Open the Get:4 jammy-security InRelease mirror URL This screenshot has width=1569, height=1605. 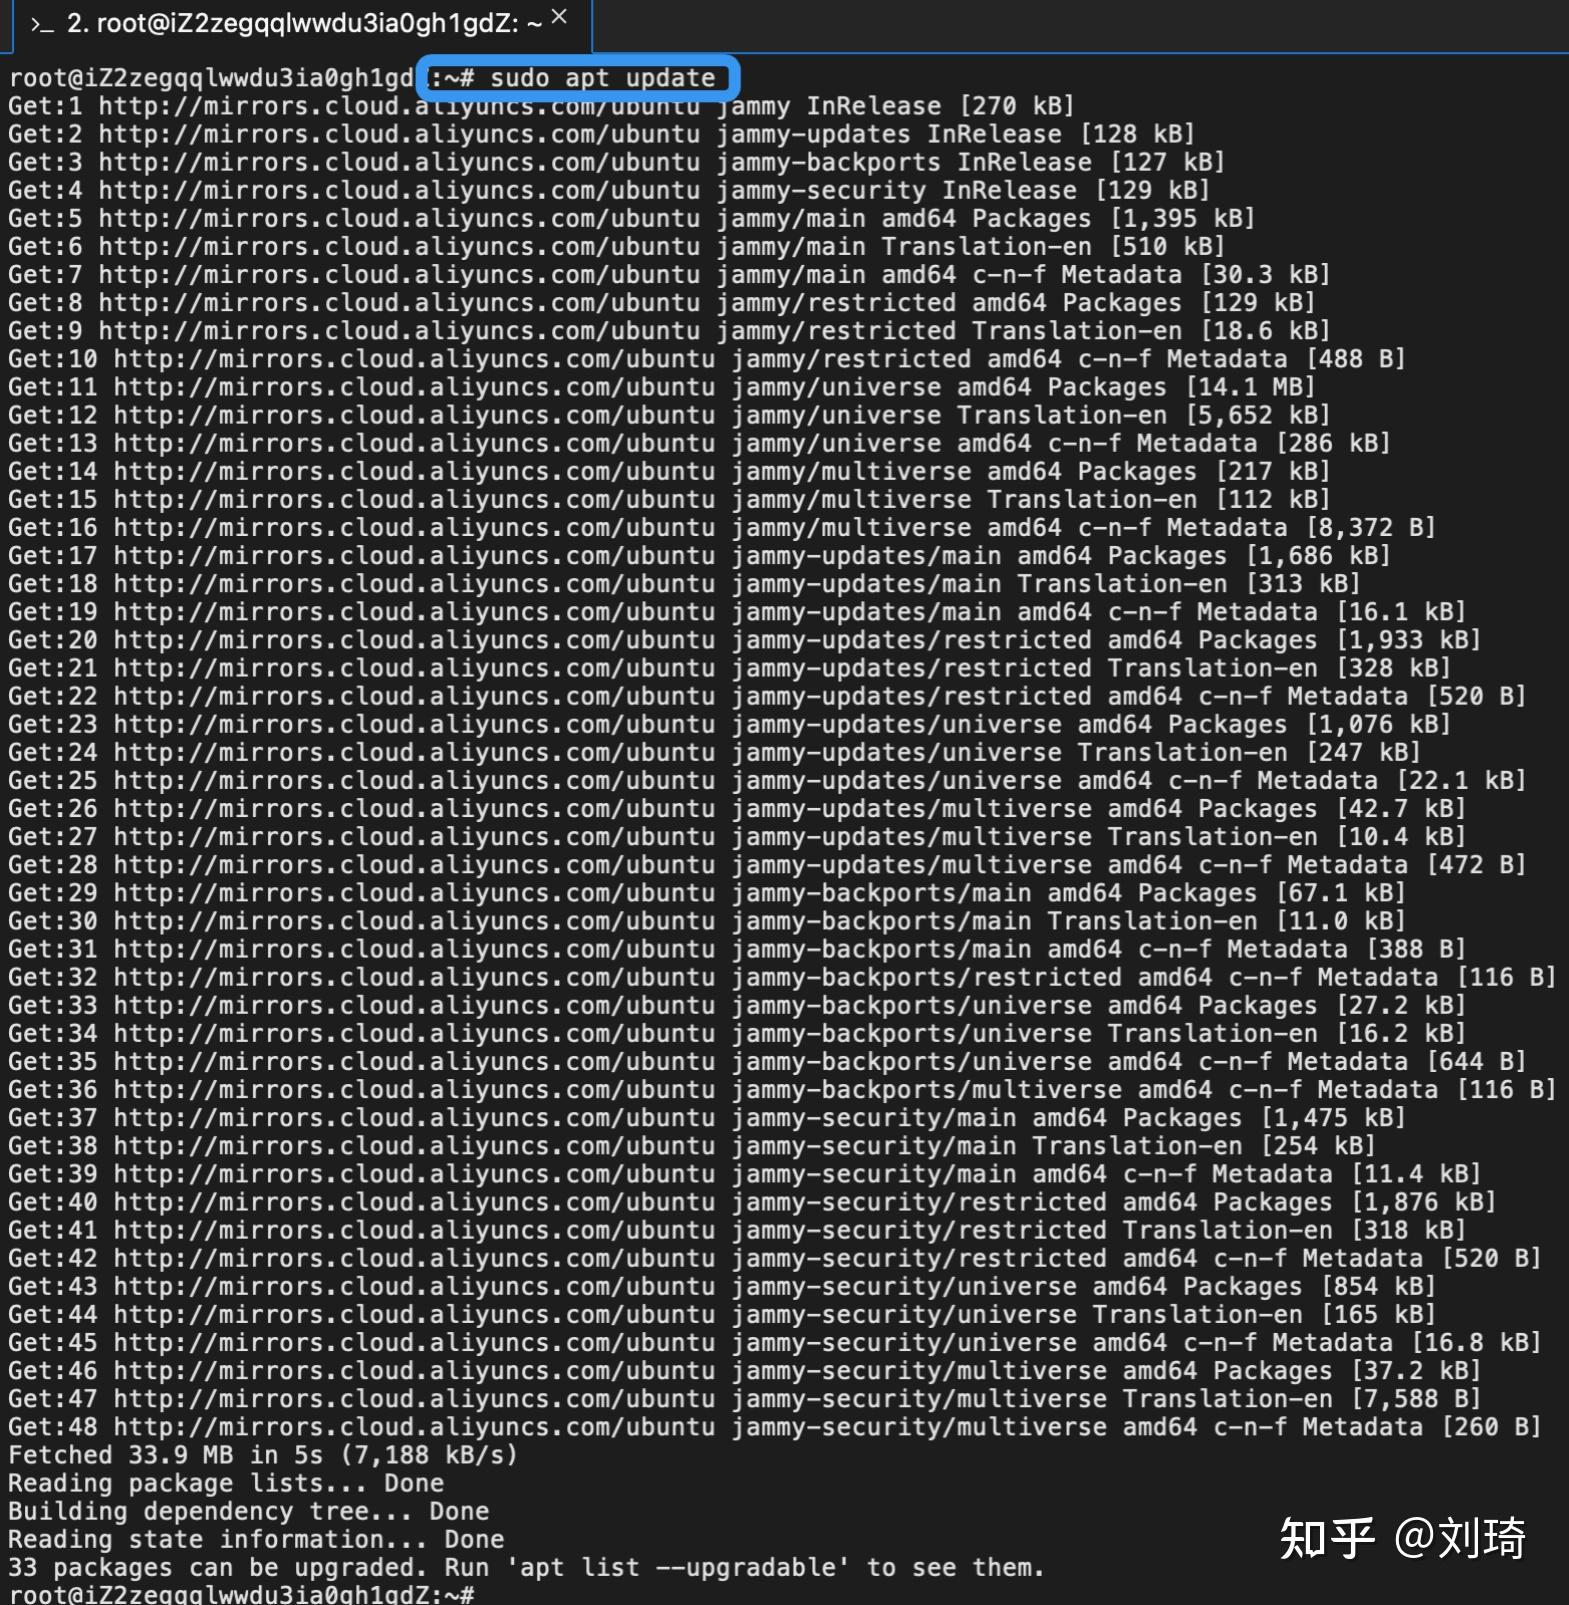(x=399, y=190)
